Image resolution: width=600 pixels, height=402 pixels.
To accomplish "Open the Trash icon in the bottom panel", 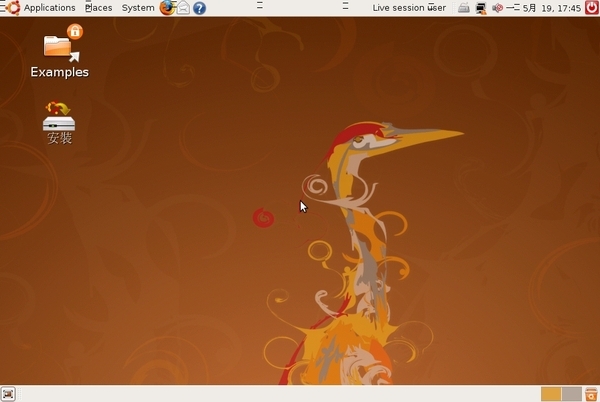I will click(591, 394).
